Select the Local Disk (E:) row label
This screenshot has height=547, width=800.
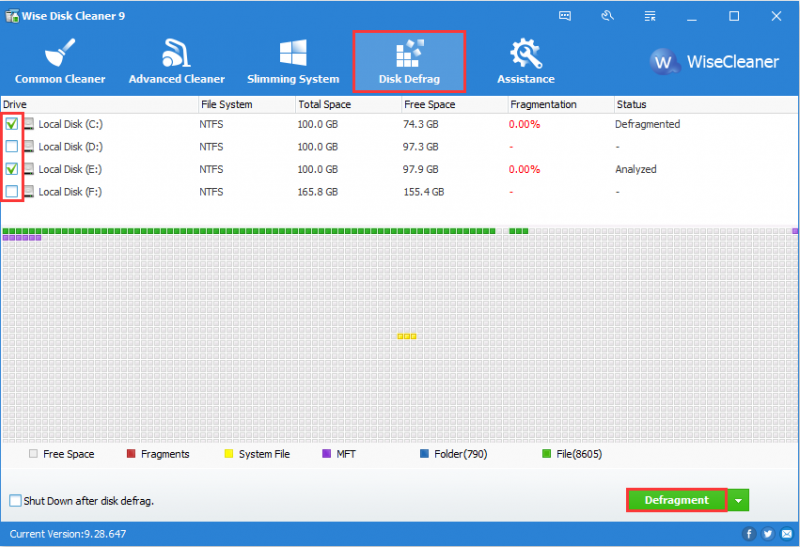tap(70, 169)
